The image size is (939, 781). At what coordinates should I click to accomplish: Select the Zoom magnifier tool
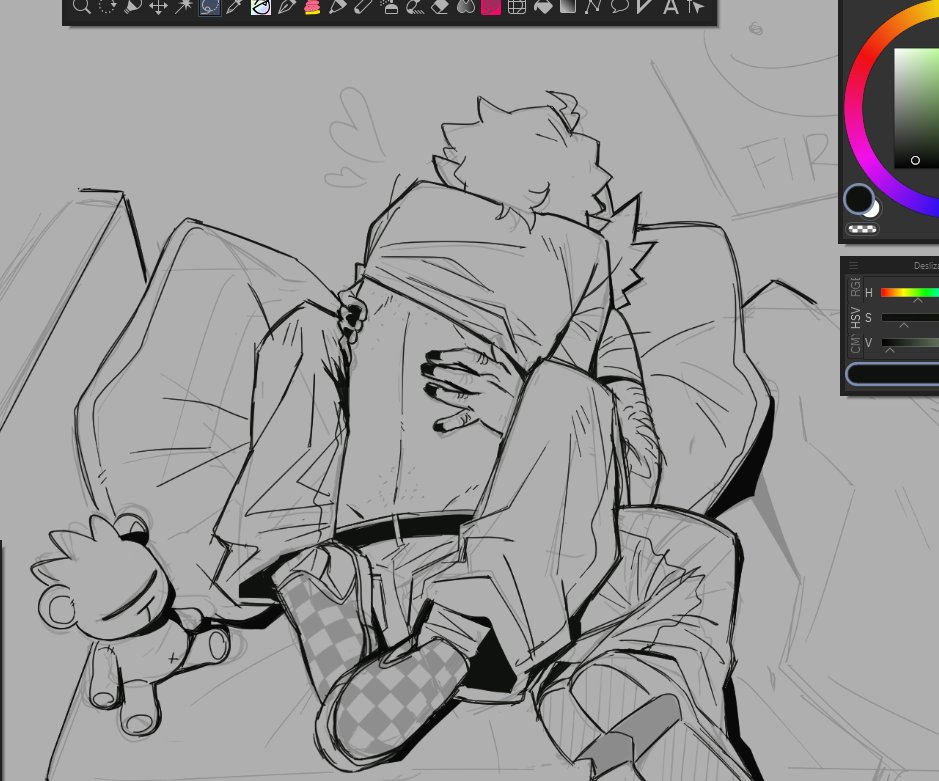pos(81,7)
